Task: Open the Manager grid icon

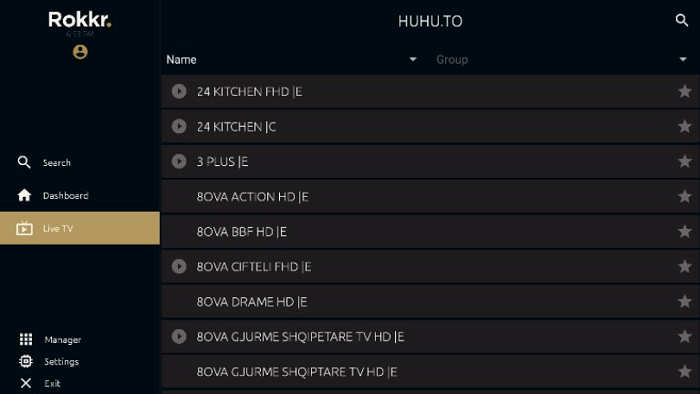Action: pos(26,340)
